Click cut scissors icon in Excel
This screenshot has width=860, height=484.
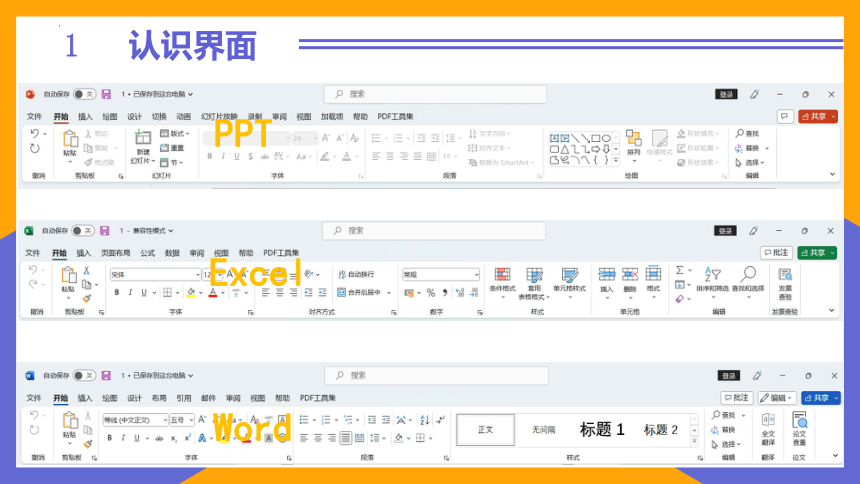pos(86,271)
